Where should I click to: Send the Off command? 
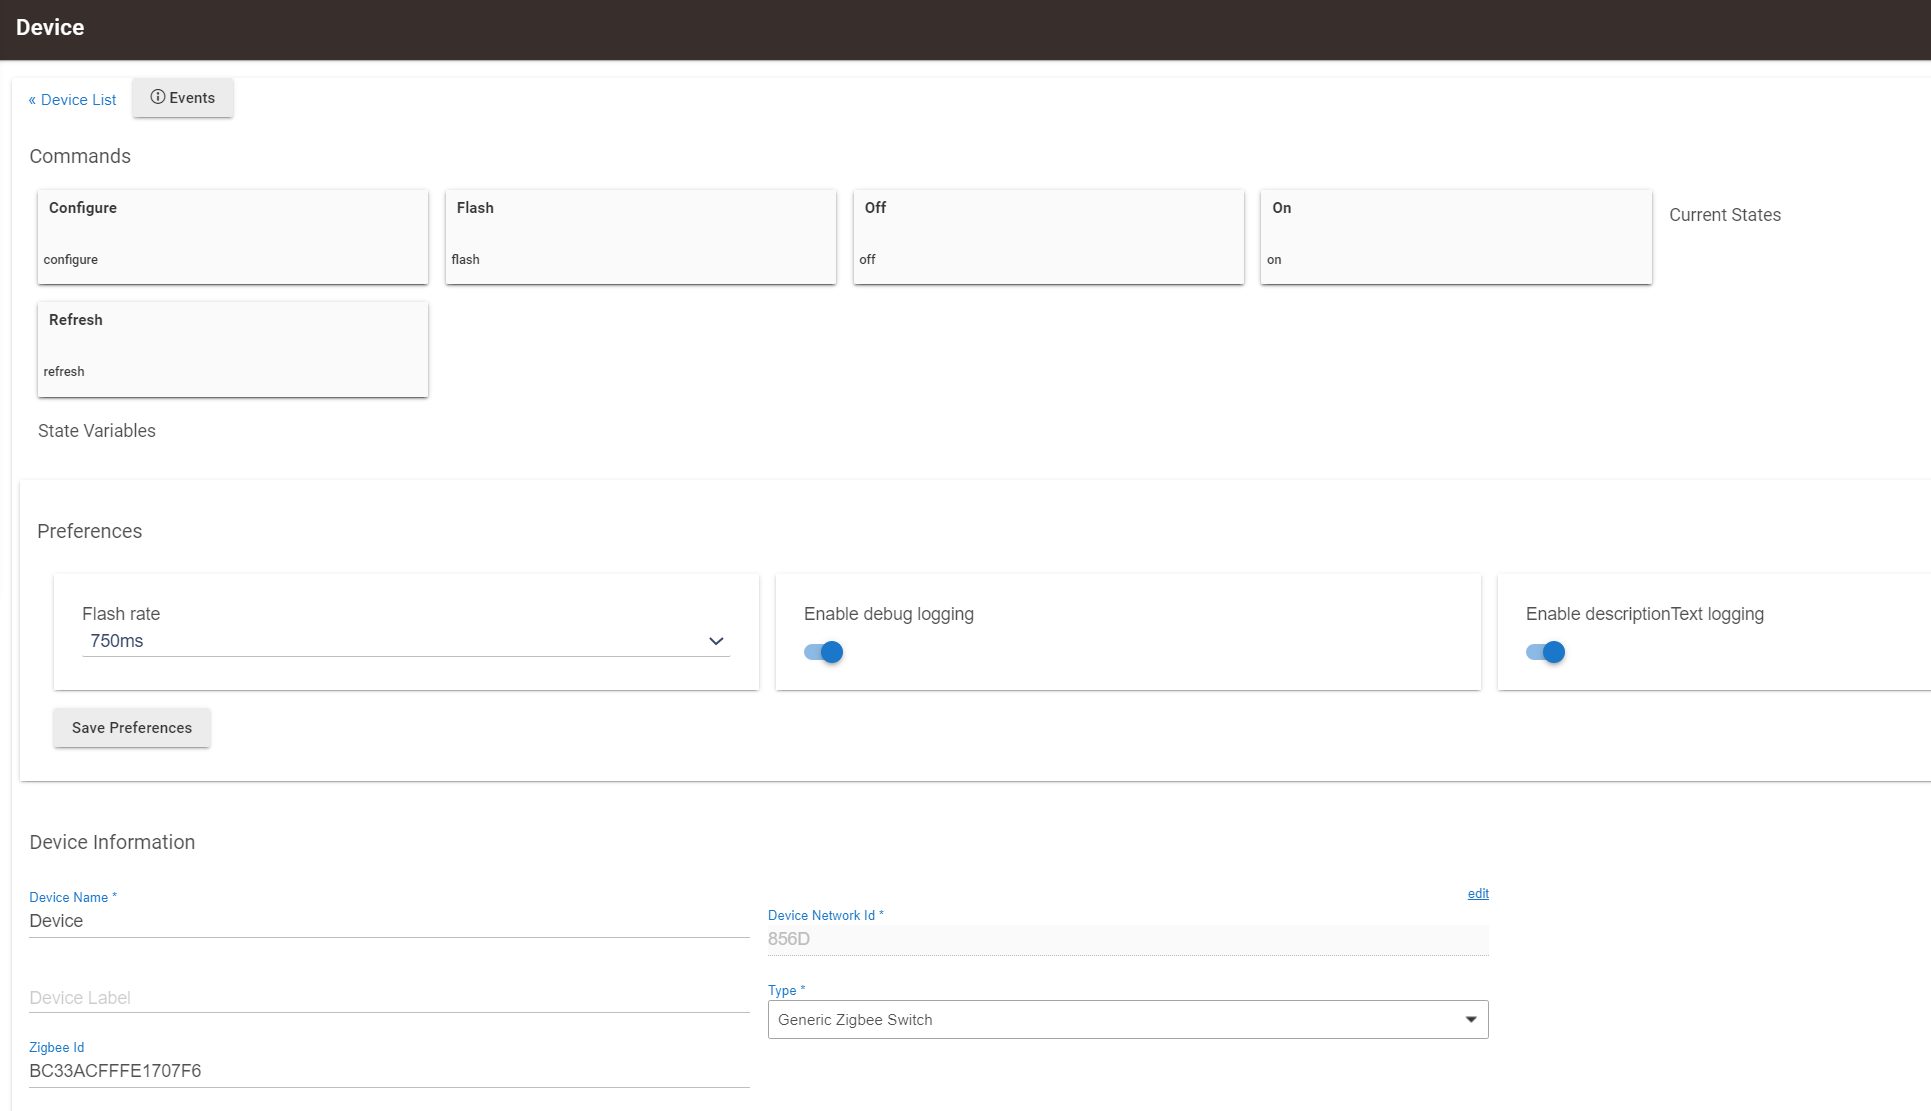pyautogui.click(x=1048, y=236)
